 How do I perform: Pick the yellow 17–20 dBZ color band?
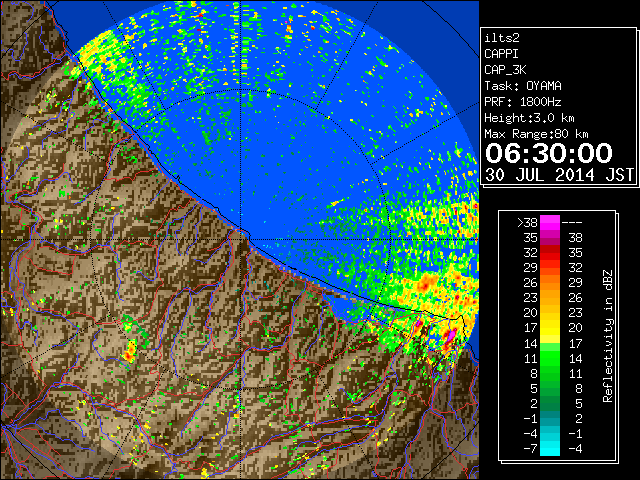(x=550, y=328)
